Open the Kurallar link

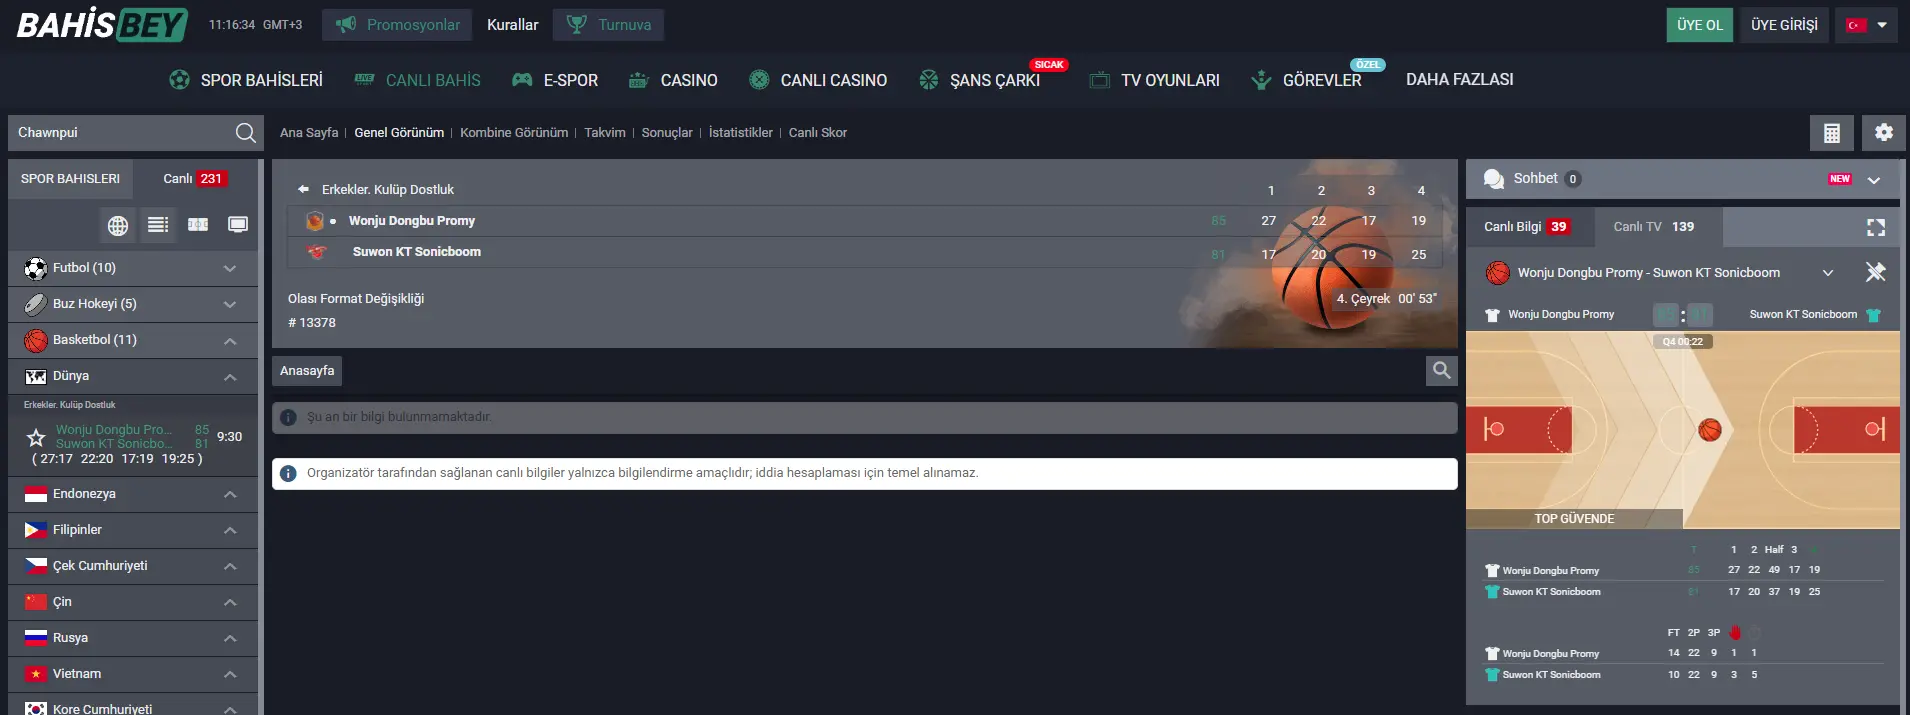(512, 25)
